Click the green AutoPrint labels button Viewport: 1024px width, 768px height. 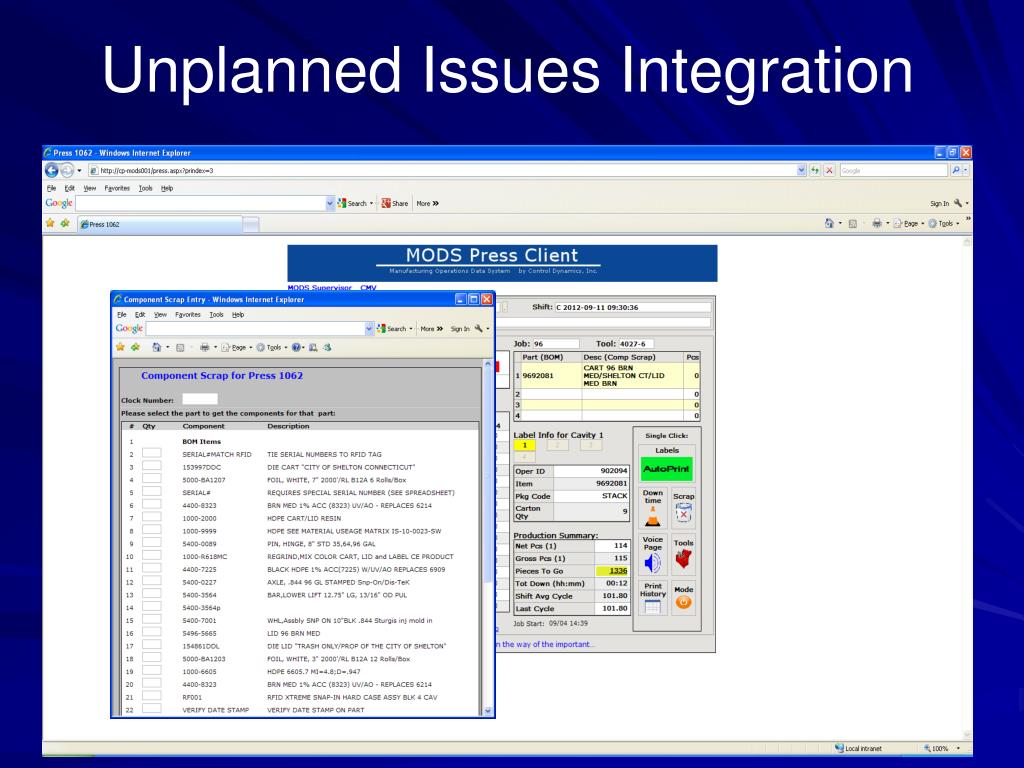coord(666,468)
